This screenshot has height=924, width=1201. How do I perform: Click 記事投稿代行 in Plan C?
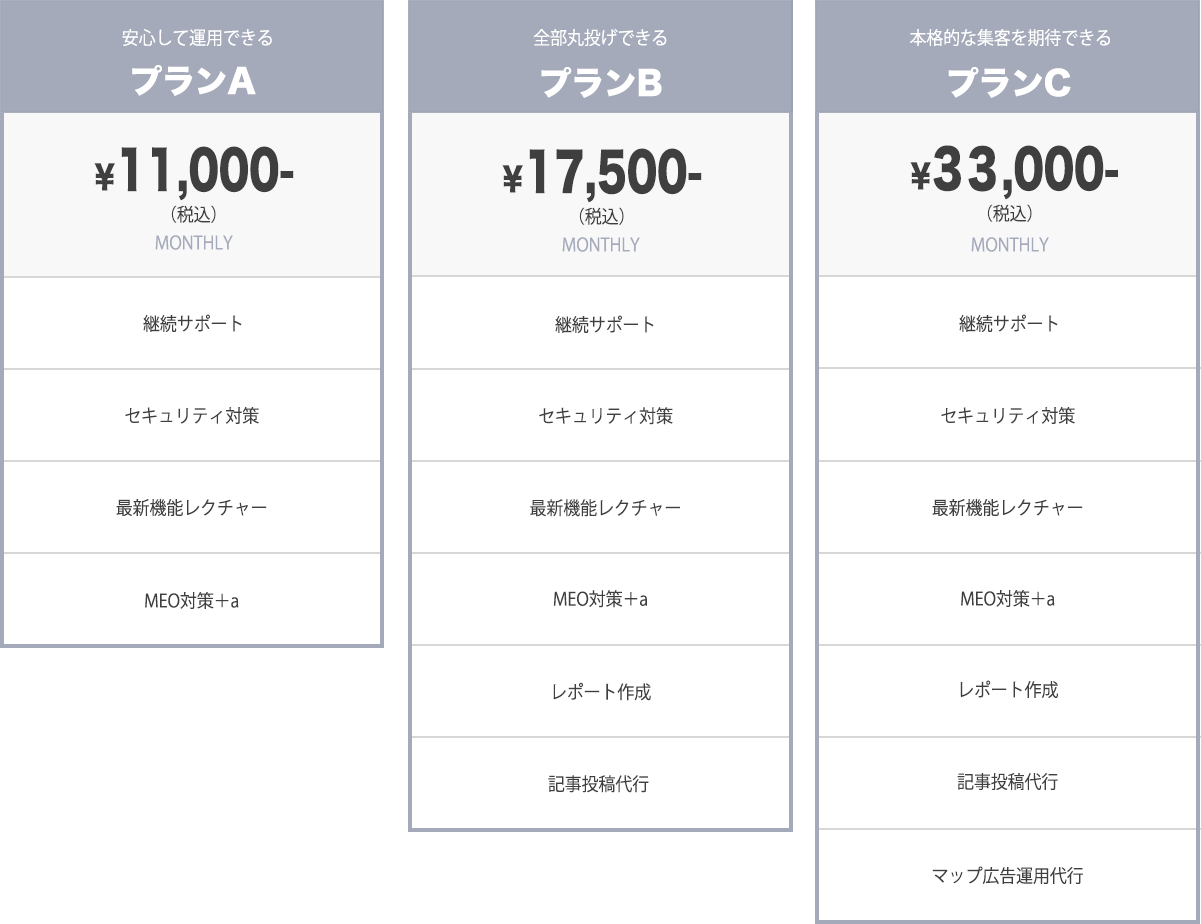(1009, 781)
